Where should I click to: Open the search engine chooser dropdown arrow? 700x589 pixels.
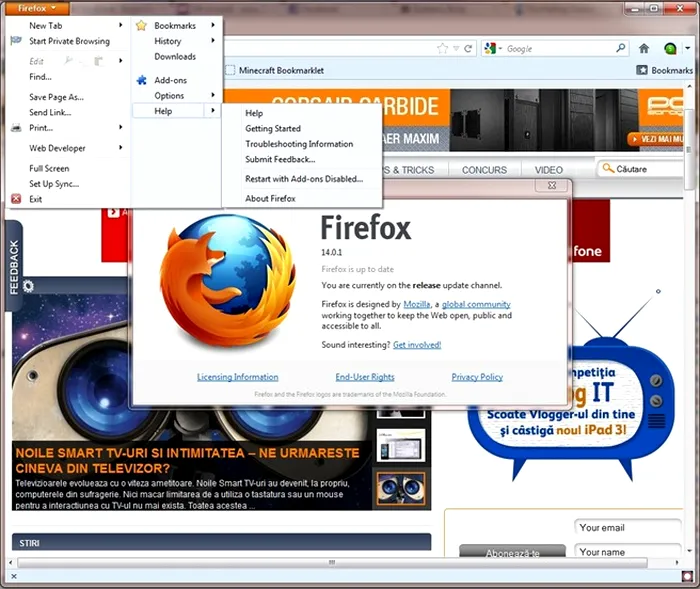500,48
